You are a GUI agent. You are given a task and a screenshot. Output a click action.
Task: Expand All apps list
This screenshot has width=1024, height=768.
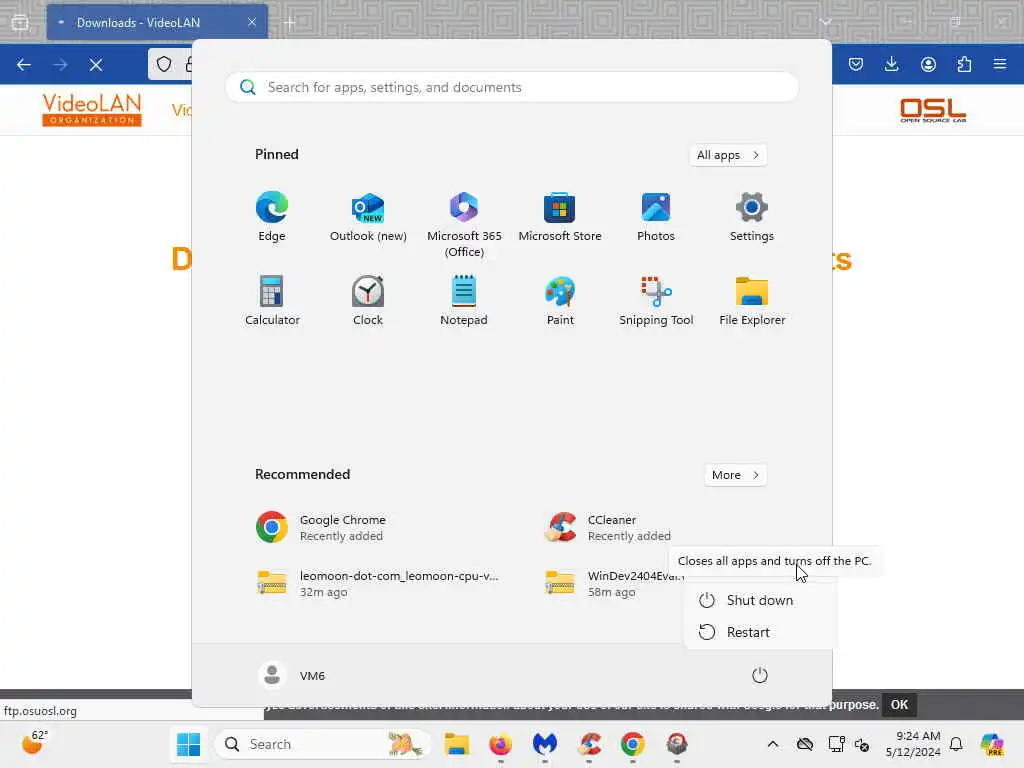click(728, 155)
